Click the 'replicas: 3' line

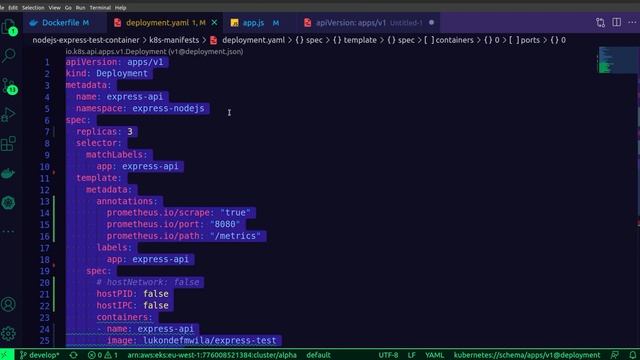tap(104, 131)
